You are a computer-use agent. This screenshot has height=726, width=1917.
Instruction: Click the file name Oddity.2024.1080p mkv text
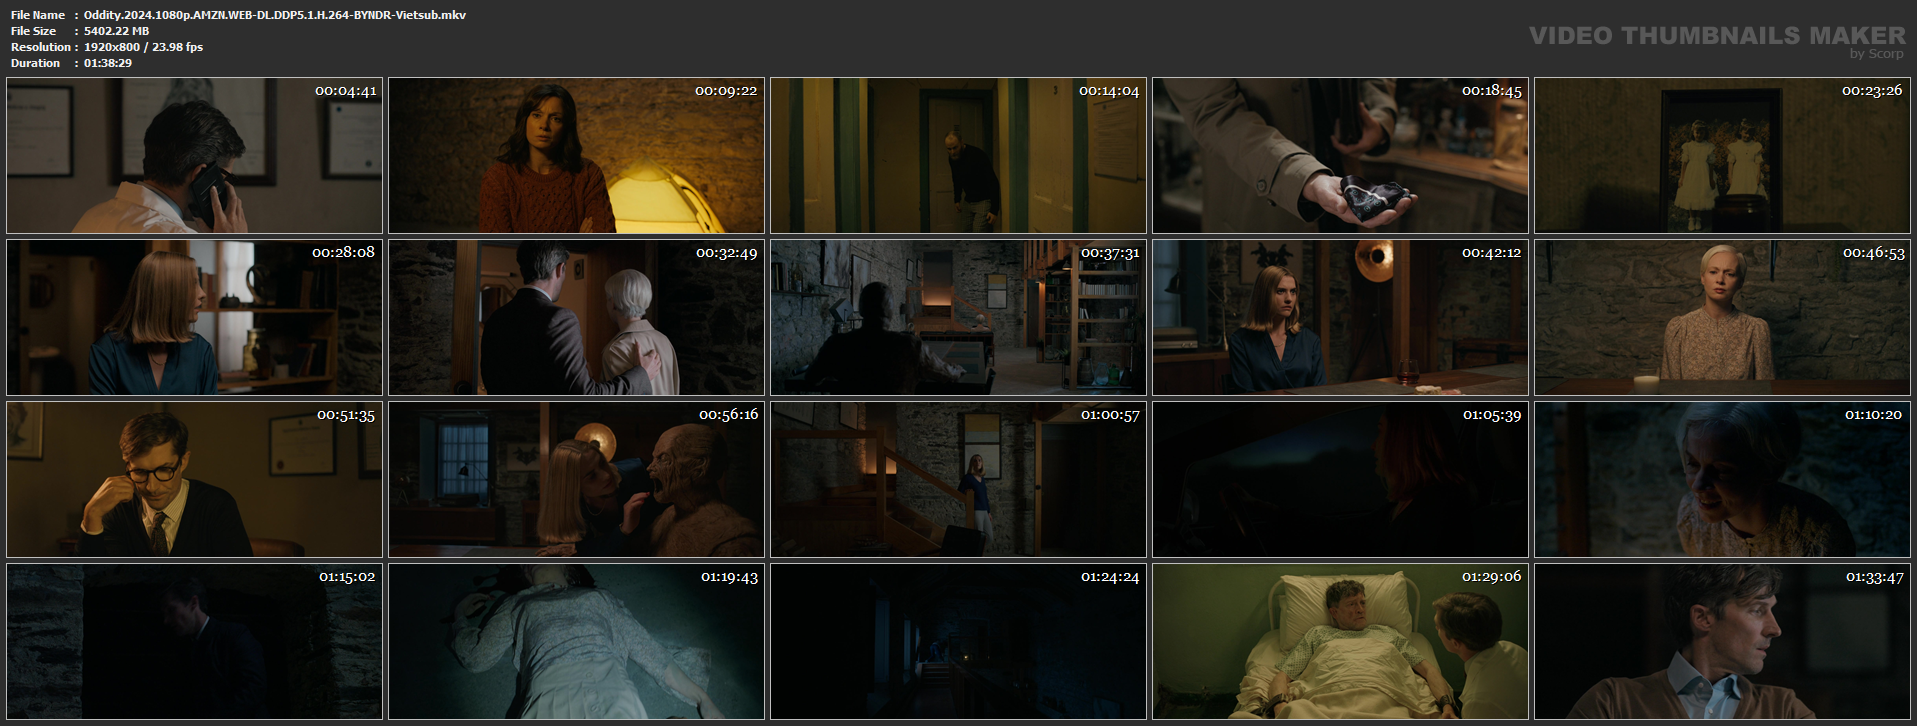(x=275, y=15)
